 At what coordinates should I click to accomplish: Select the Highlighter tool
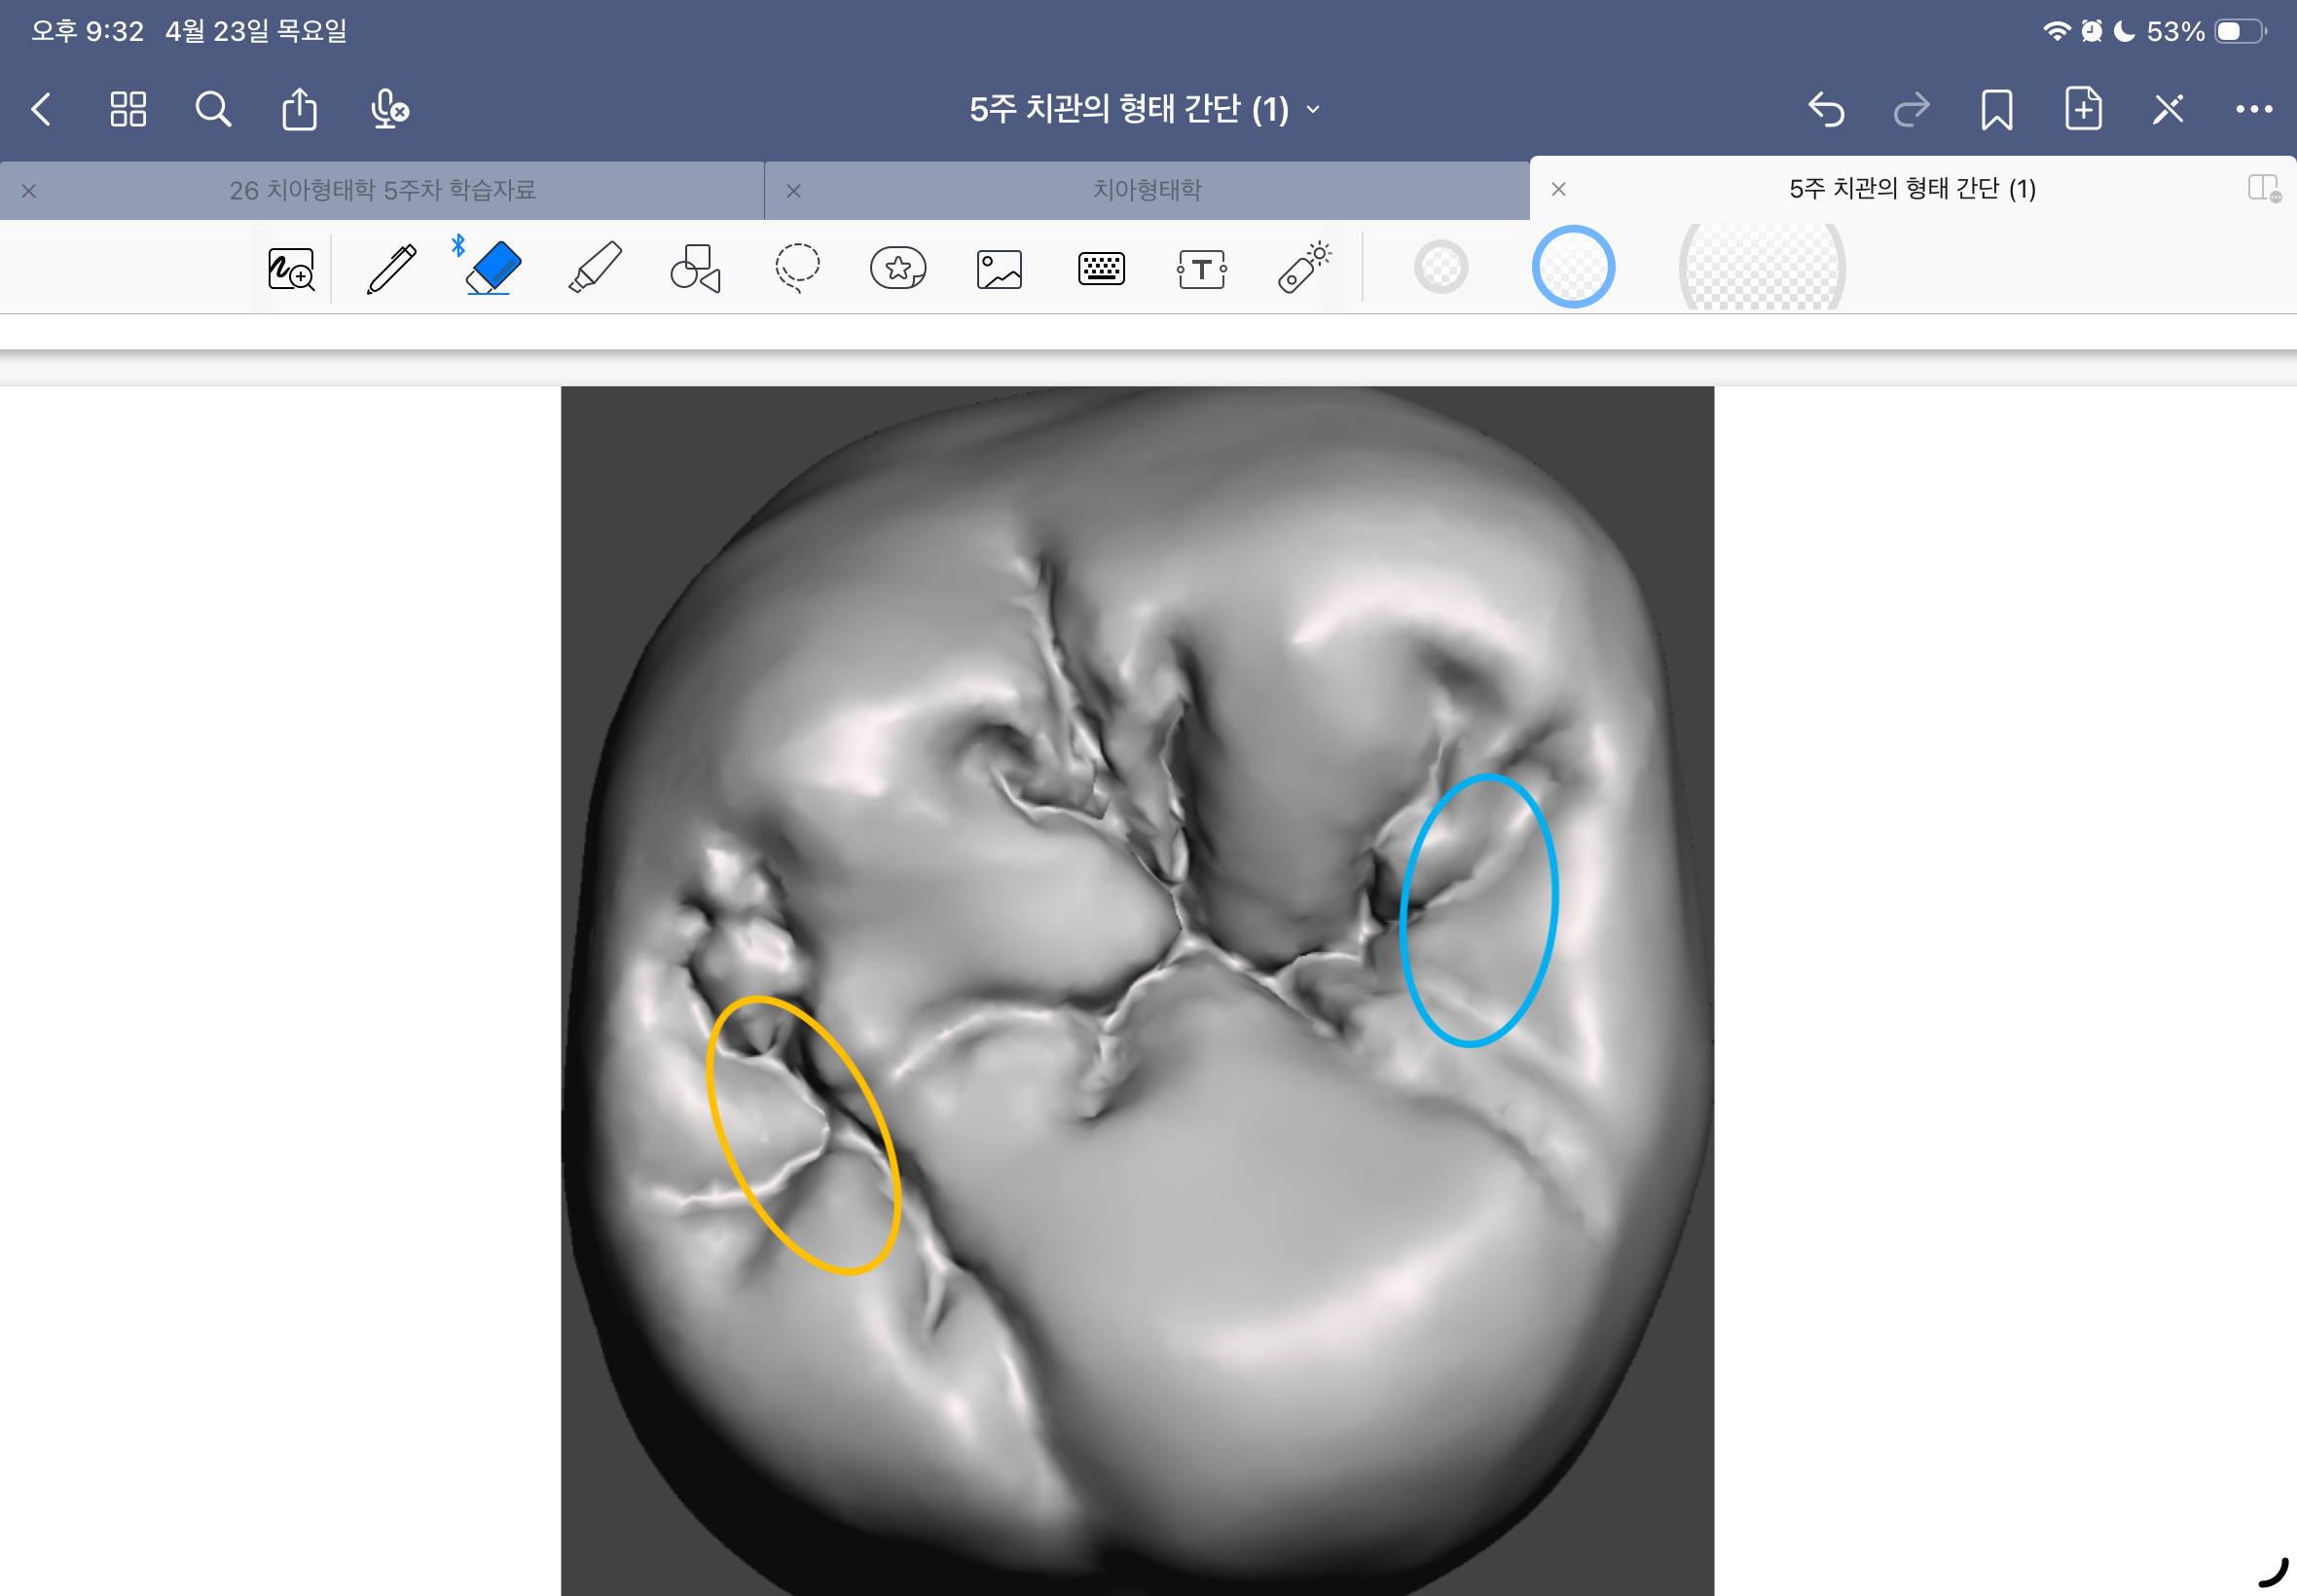coord(595,268)
